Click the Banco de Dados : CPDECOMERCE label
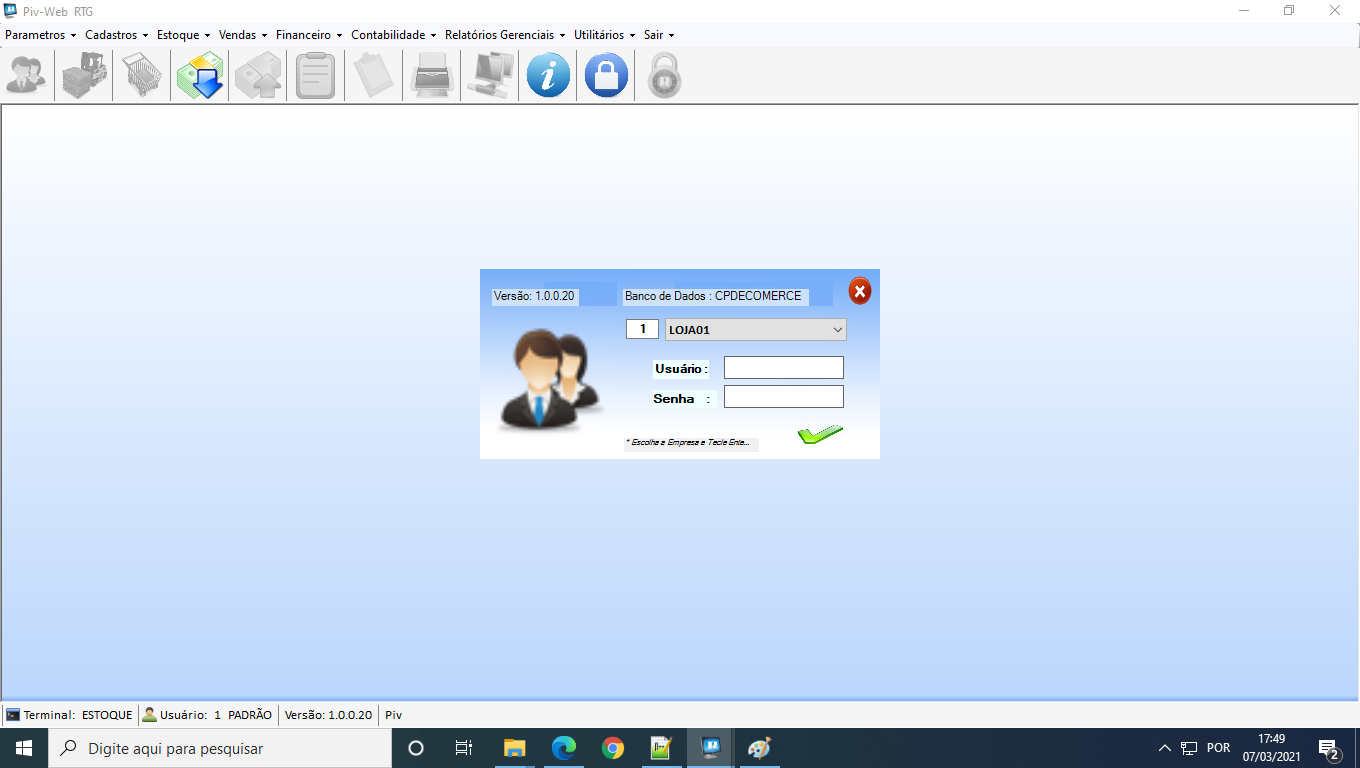Screen dimensions: 1360x768 [713, 296]
